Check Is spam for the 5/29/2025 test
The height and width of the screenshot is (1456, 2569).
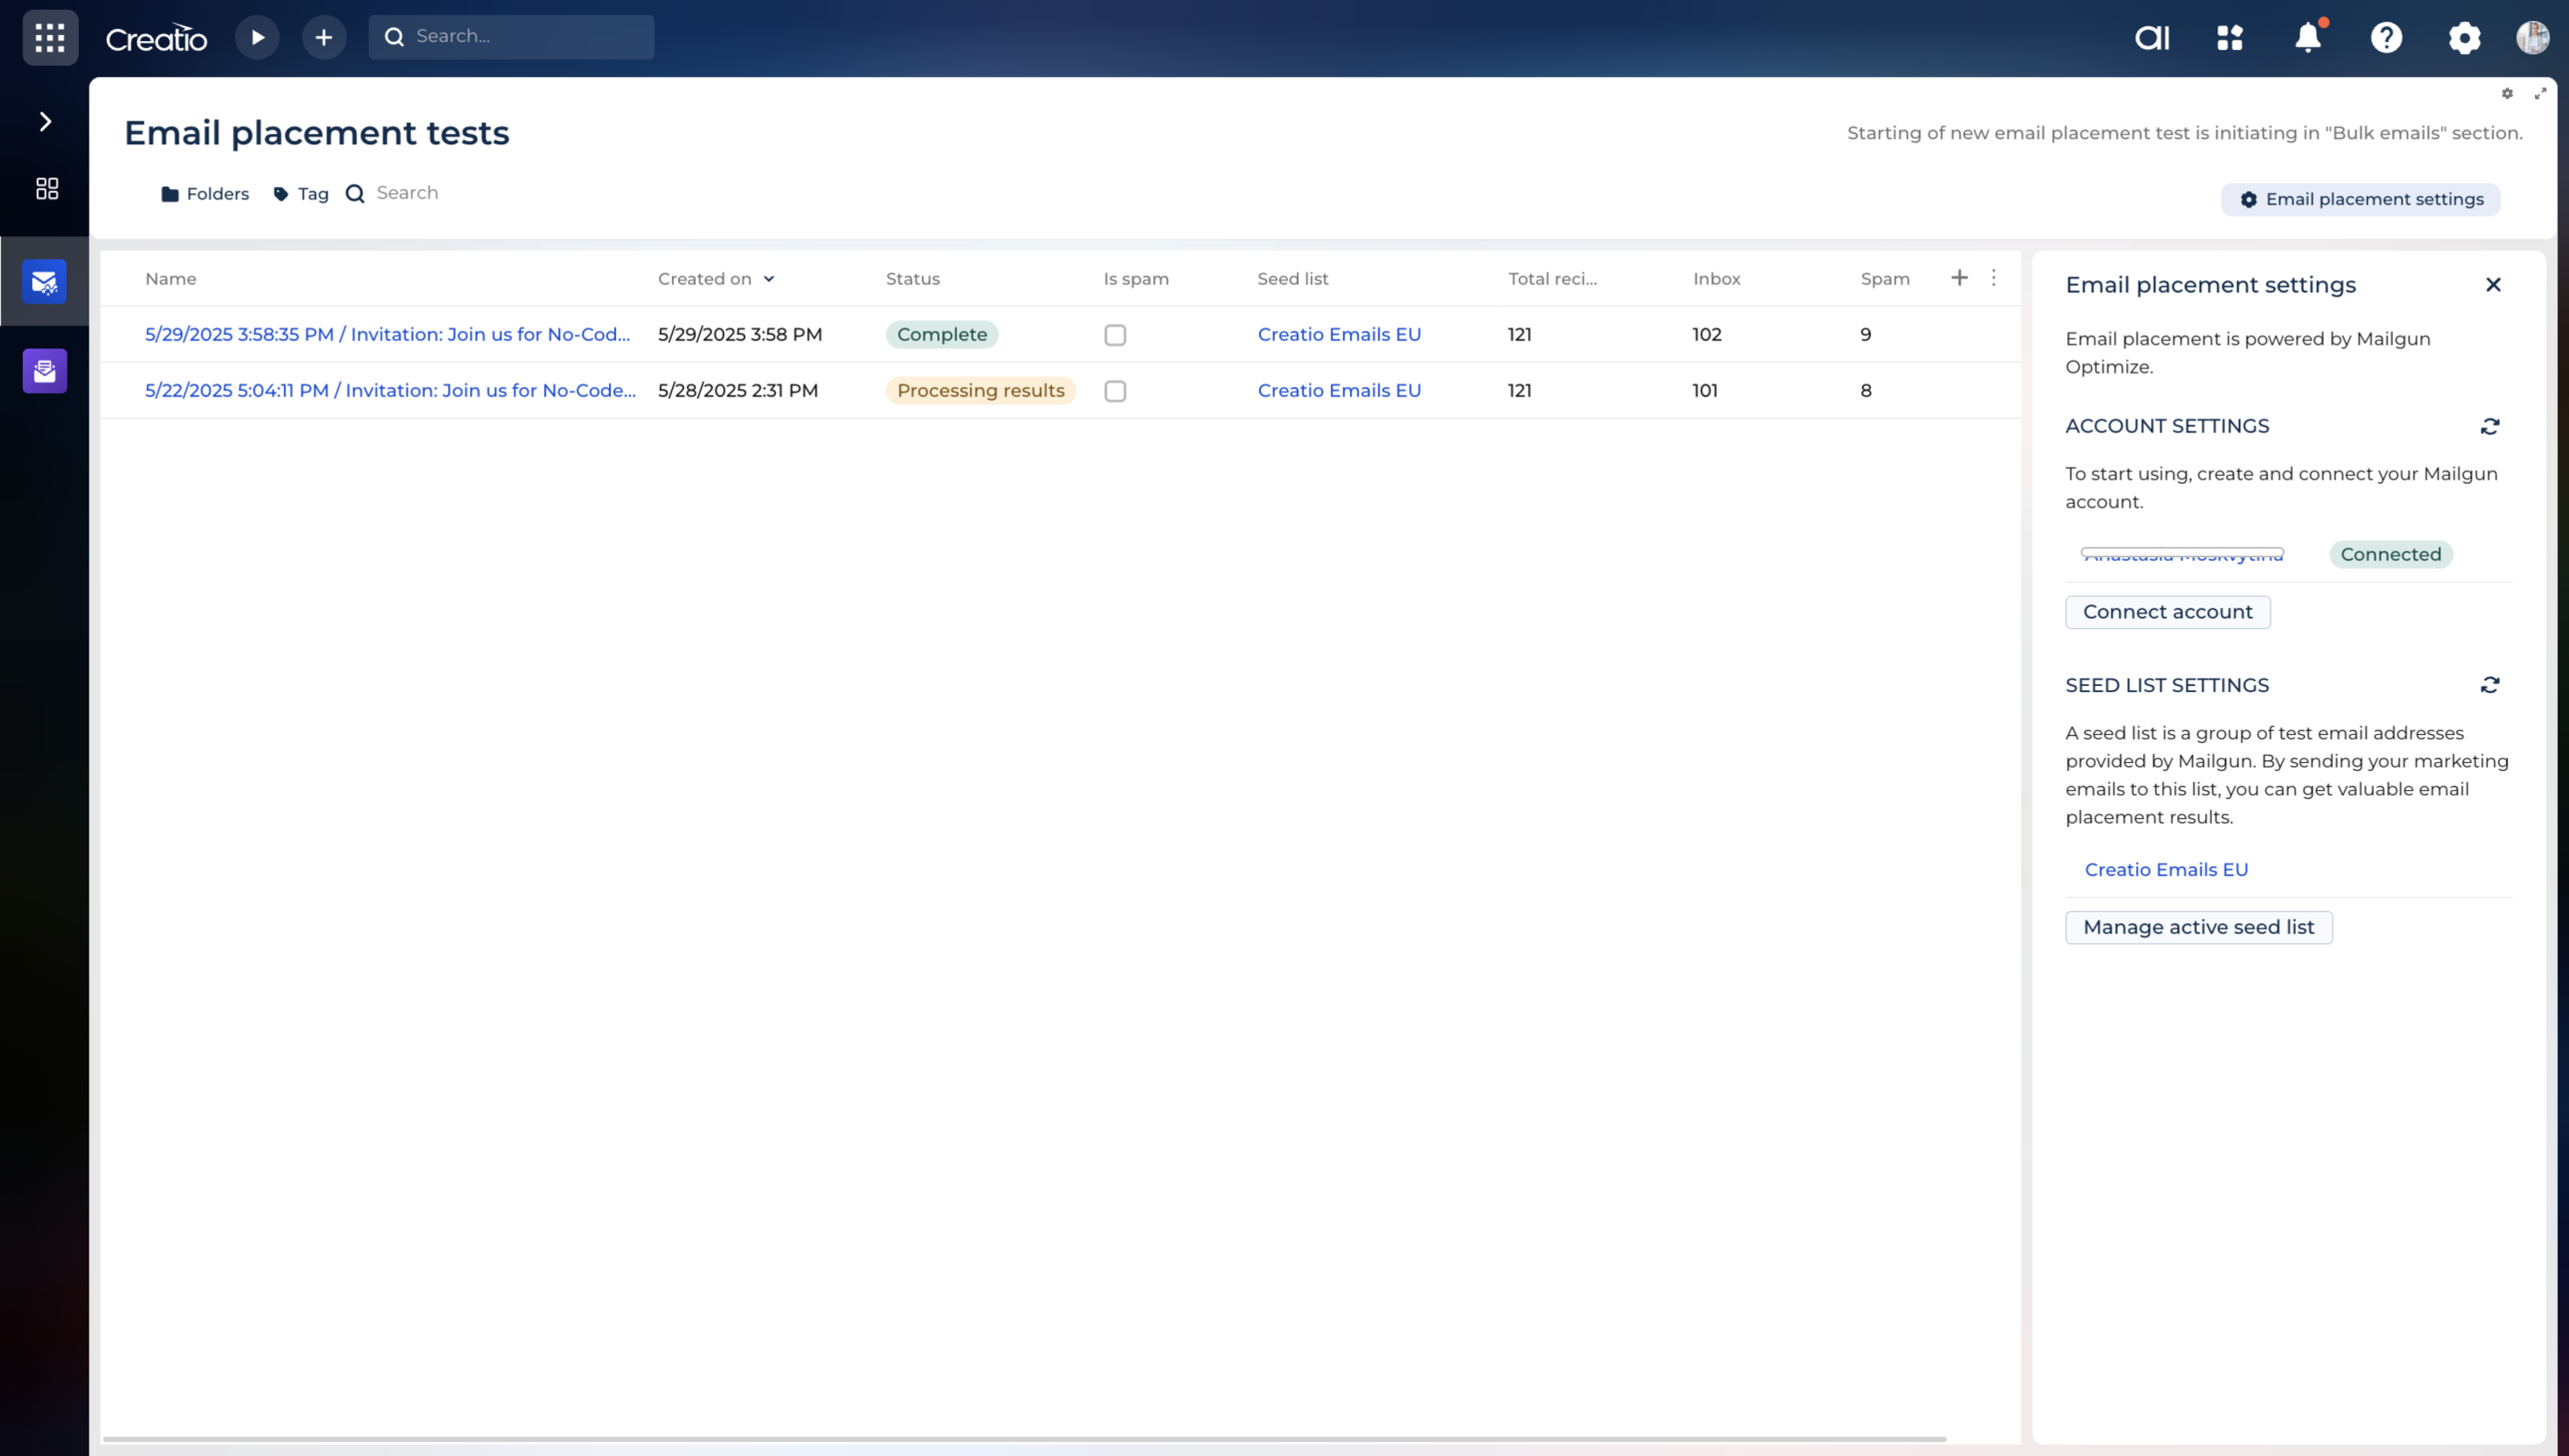pyautogui.click(x=1115, y=335)
